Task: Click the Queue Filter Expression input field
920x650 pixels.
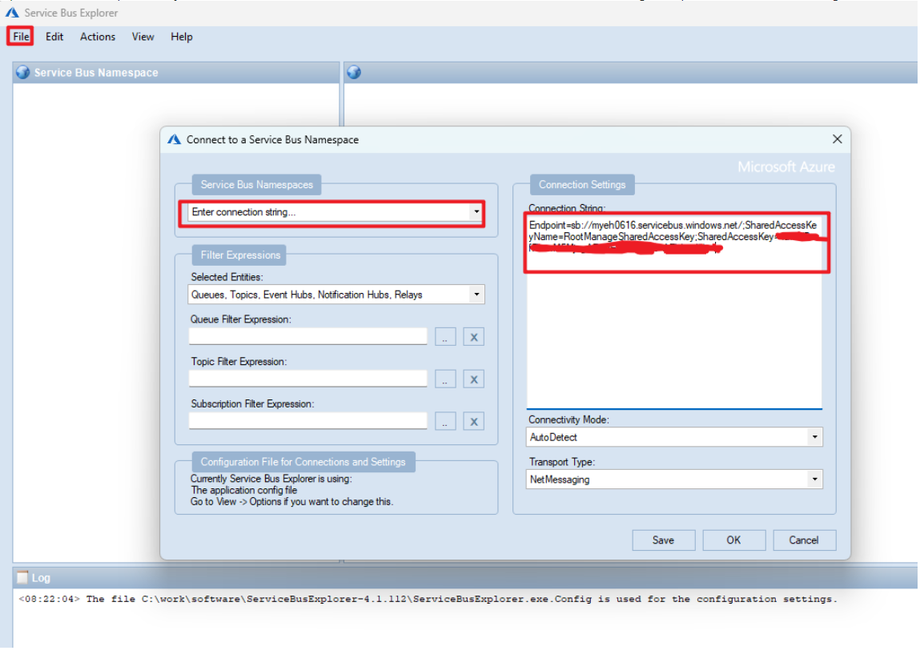Action: (x=308, y=336)
